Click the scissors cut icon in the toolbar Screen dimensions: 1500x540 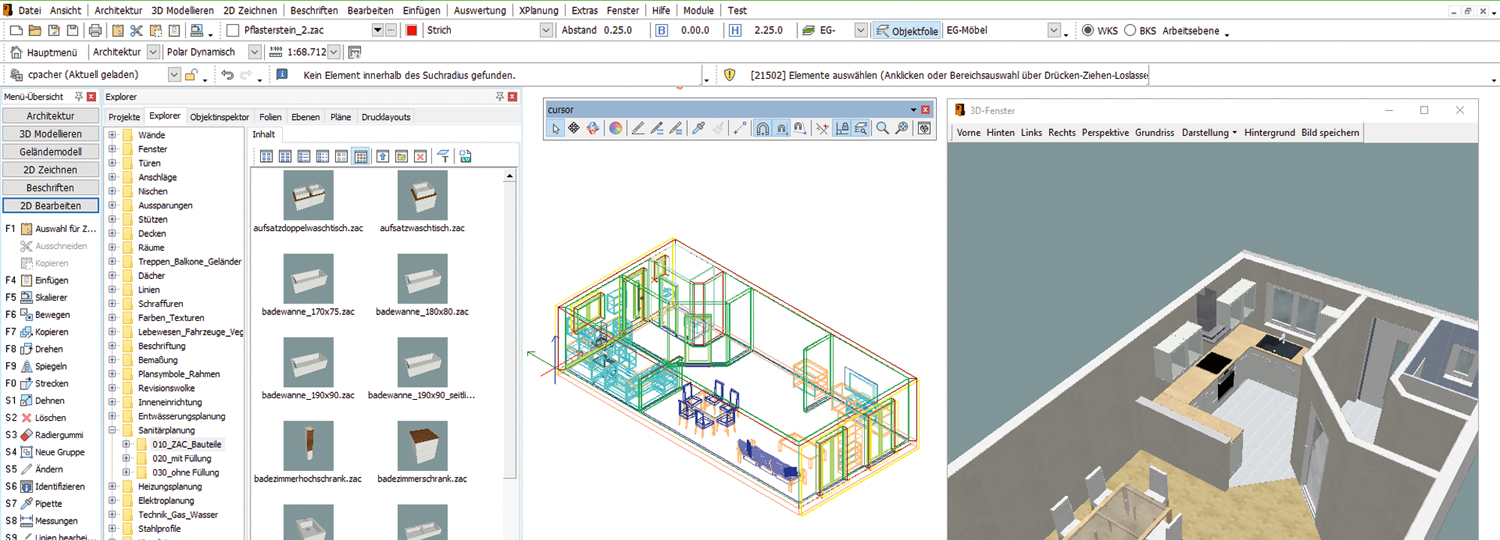[x=137, y=31]
